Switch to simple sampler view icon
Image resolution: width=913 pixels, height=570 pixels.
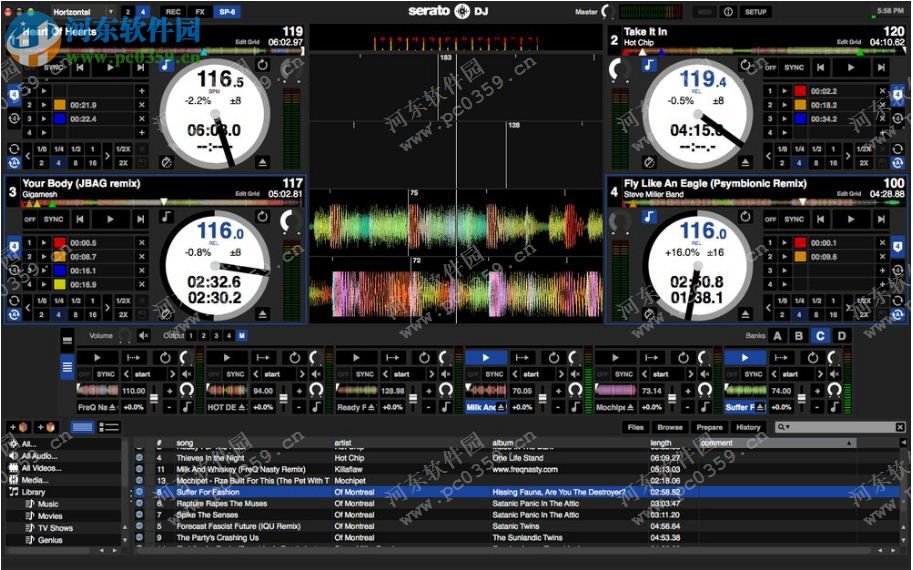[x=68, y=339]
